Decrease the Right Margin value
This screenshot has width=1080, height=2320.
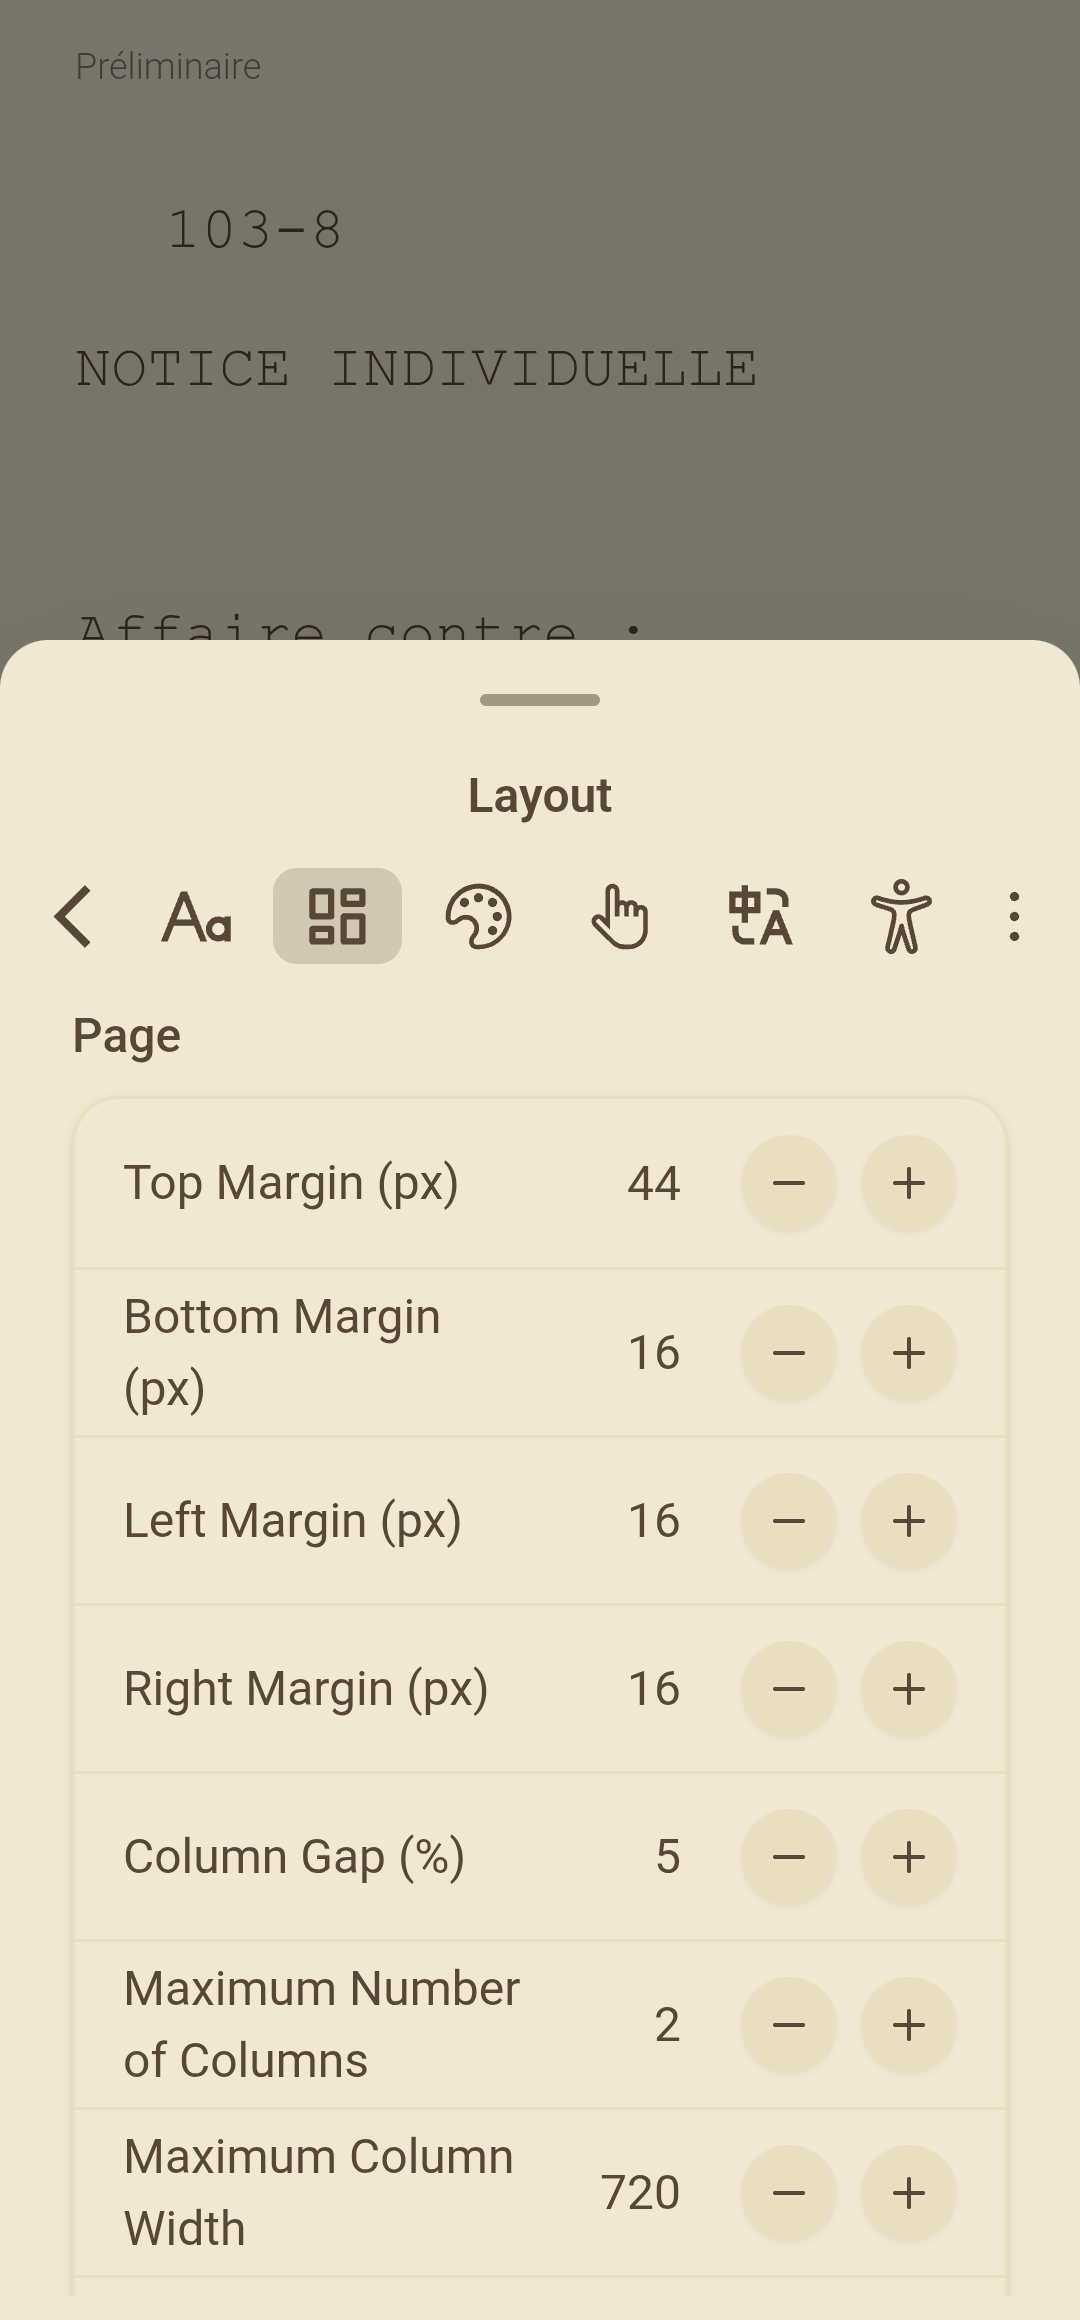pyautogui.click(x=789, y=1689)
